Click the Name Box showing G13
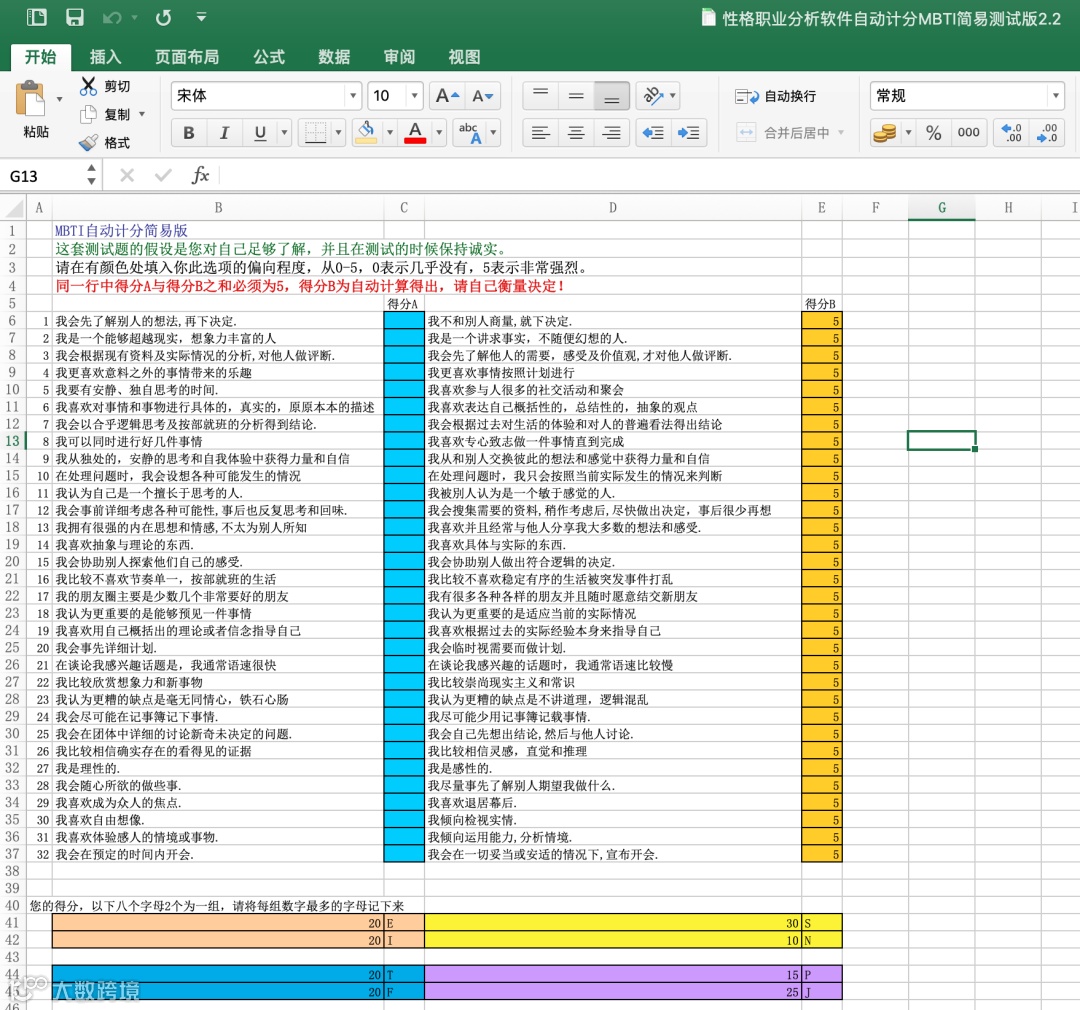The height and width of the screenshot is (1010, 1080). pos(45,176)
